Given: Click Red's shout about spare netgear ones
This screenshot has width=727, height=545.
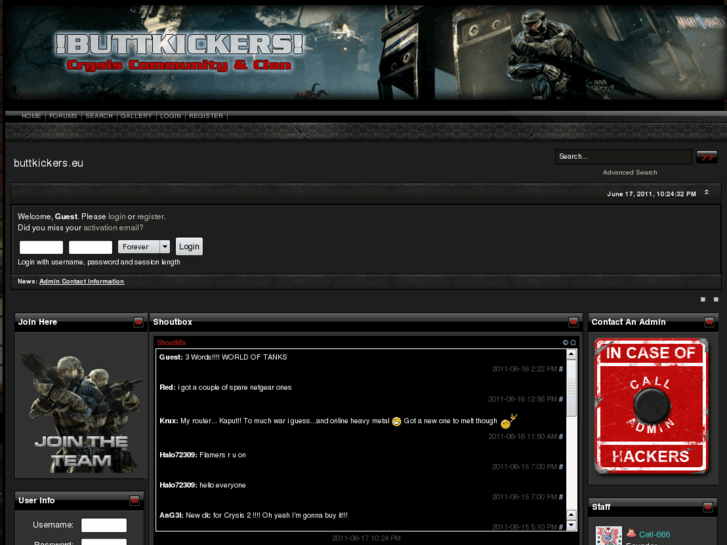Looking at the screenshot, I should [234, 387].
